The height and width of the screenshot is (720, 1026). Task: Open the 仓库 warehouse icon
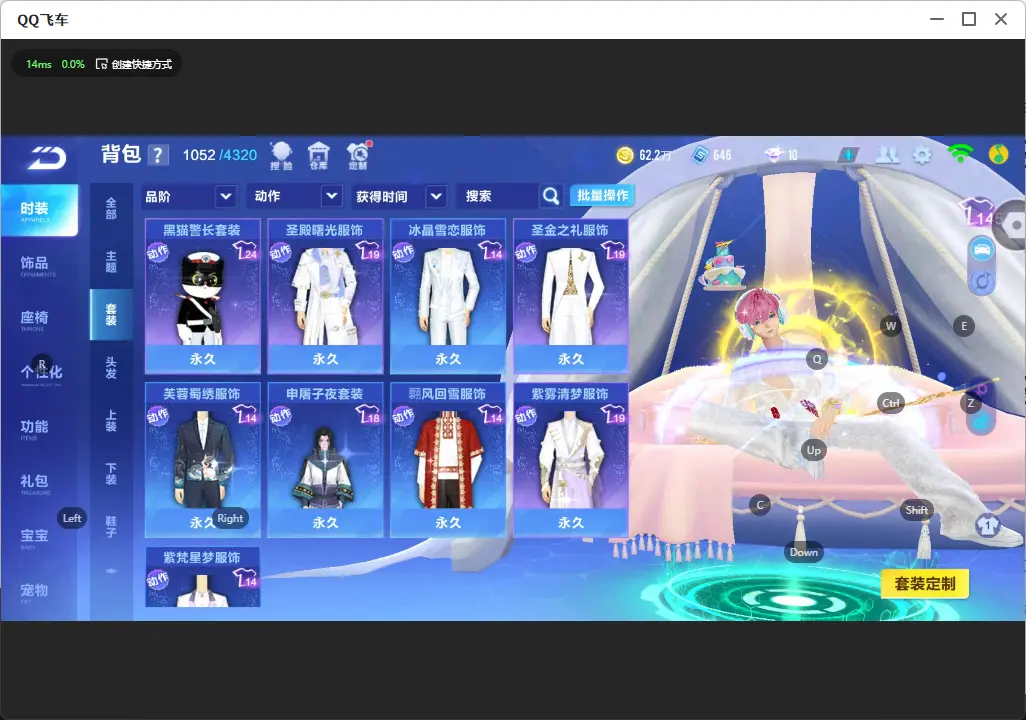(x=319, y=156)
